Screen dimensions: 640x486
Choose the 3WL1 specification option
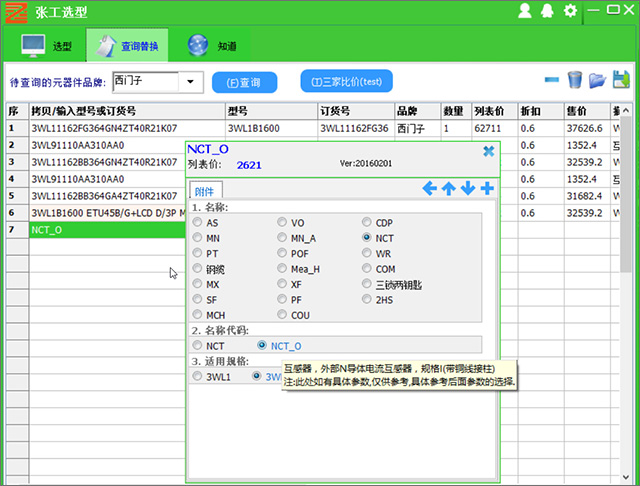pos(197,377)
